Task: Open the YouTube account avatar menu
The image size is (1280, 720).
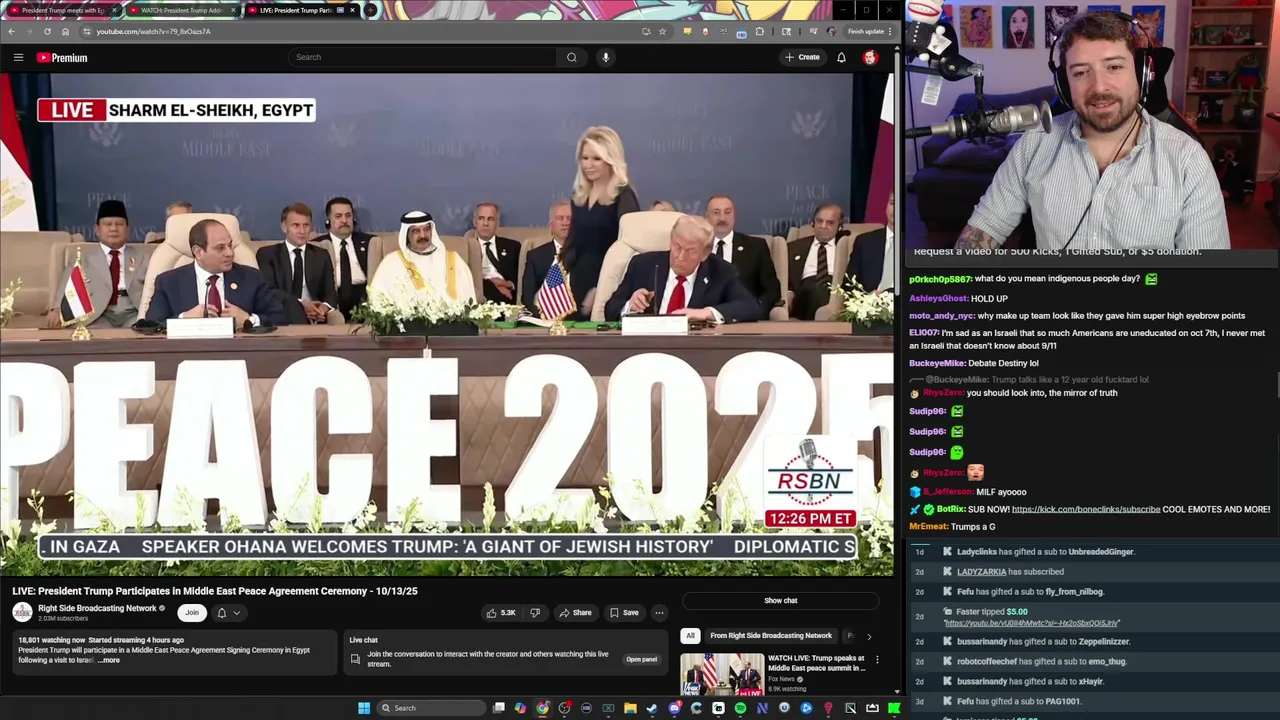Action: [x=870, y=57]
